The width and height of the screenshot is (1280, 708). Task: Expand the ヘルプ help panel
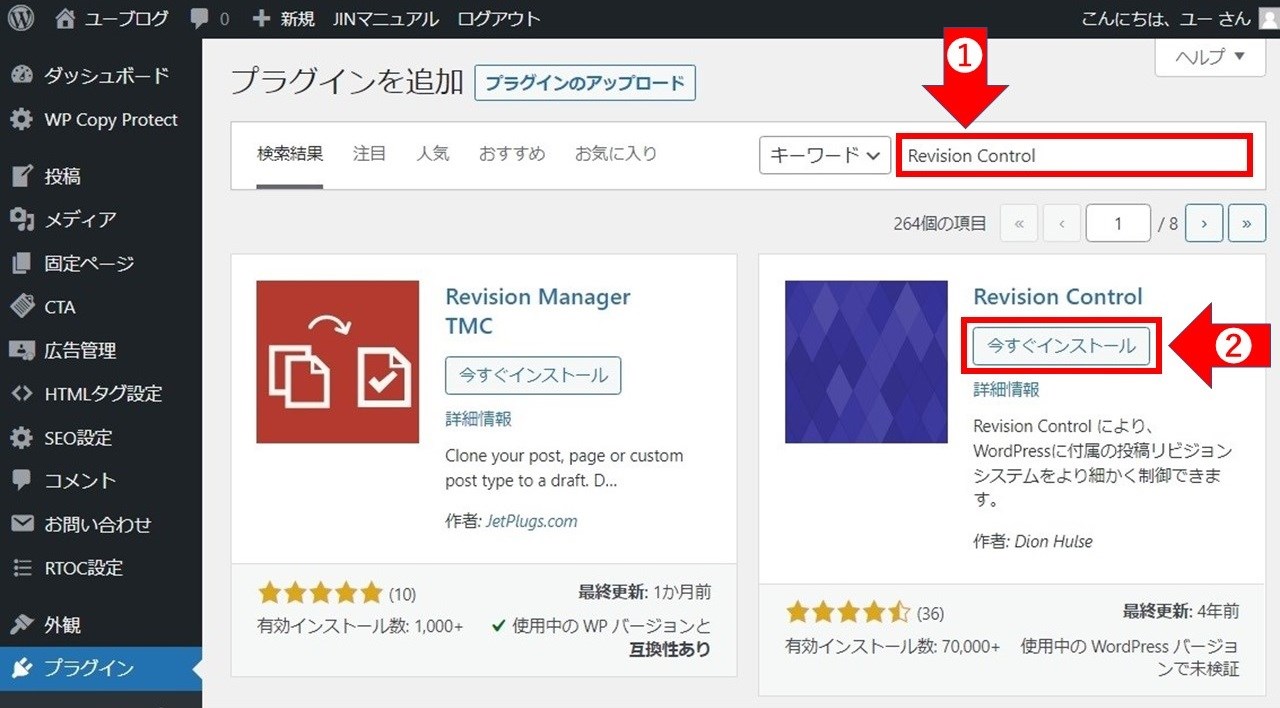coord(1211,57)
